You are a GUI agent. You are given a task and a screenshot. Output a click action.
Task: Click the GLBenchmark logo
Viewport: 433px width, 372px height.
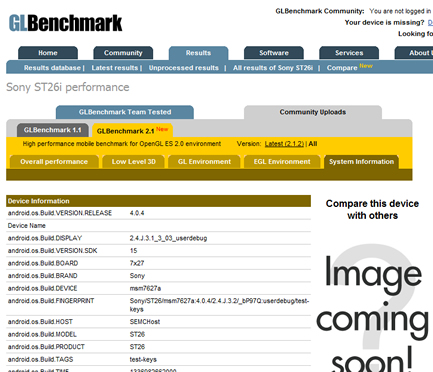pyautogui.click(x=65, y=23)
